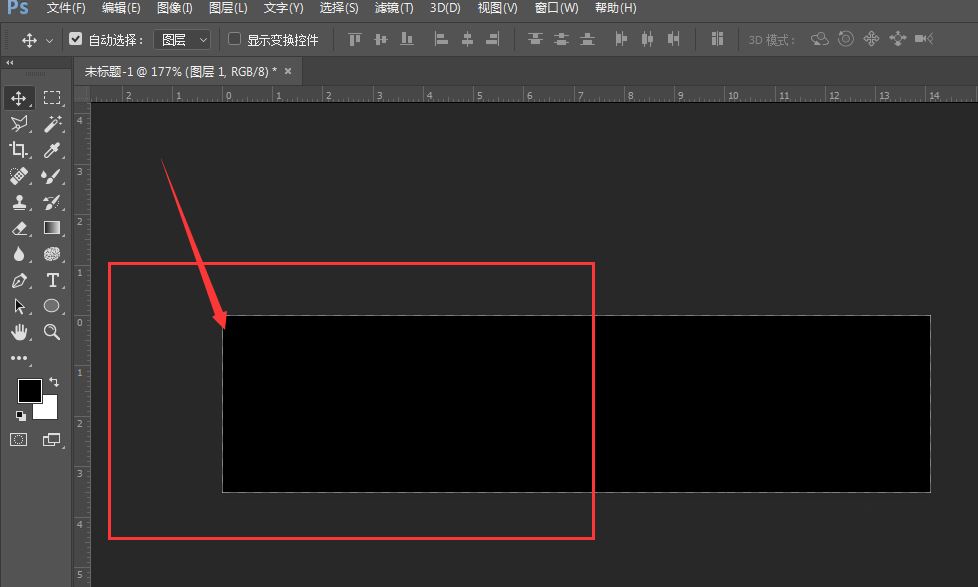Swap foreground and background colors
Screen dimensions: 978x587
(x=54, y=381)
